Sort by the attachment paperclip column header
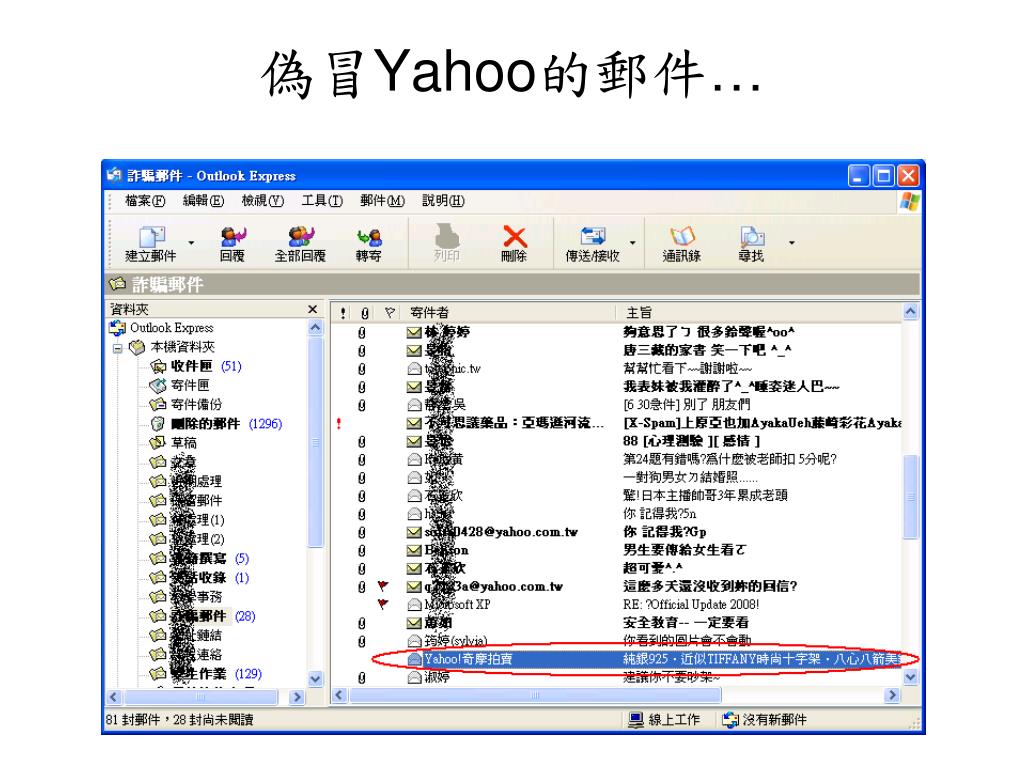 point(364,313)
